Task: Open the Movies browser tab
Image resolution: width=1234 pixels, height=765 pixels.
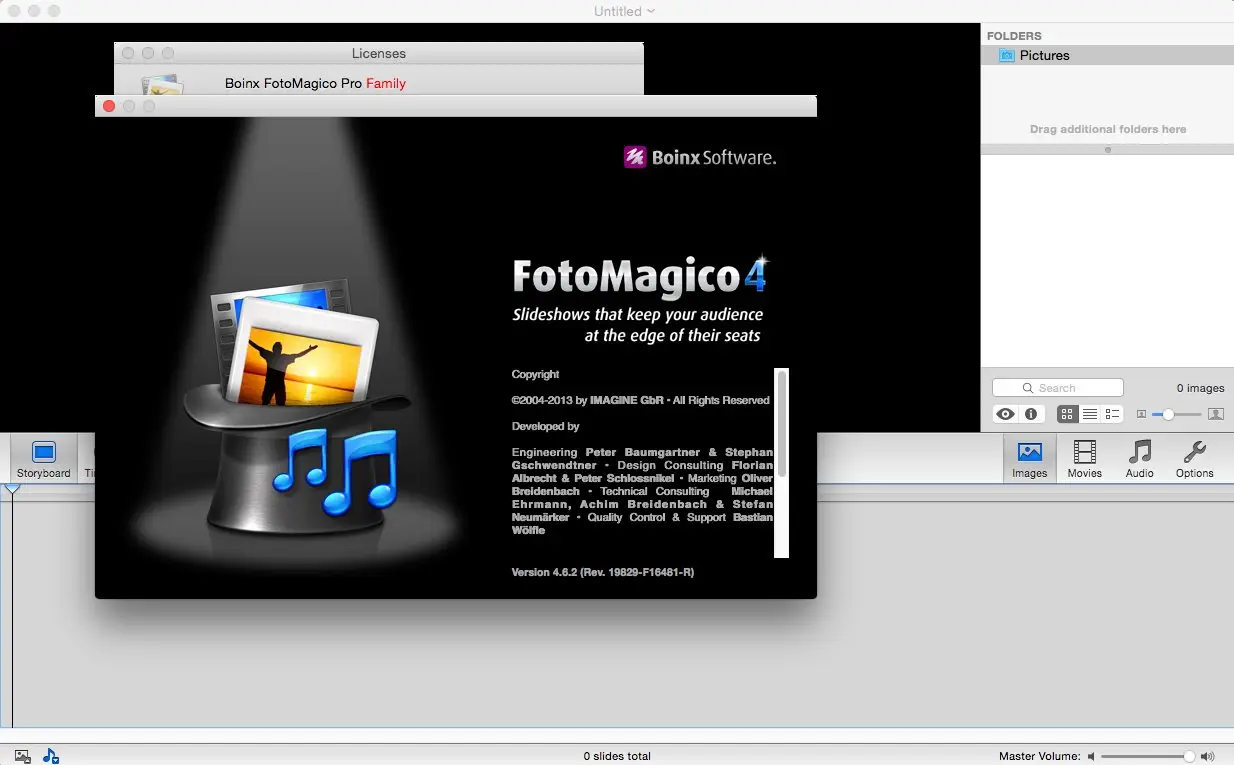Action: click(1084, 460)
